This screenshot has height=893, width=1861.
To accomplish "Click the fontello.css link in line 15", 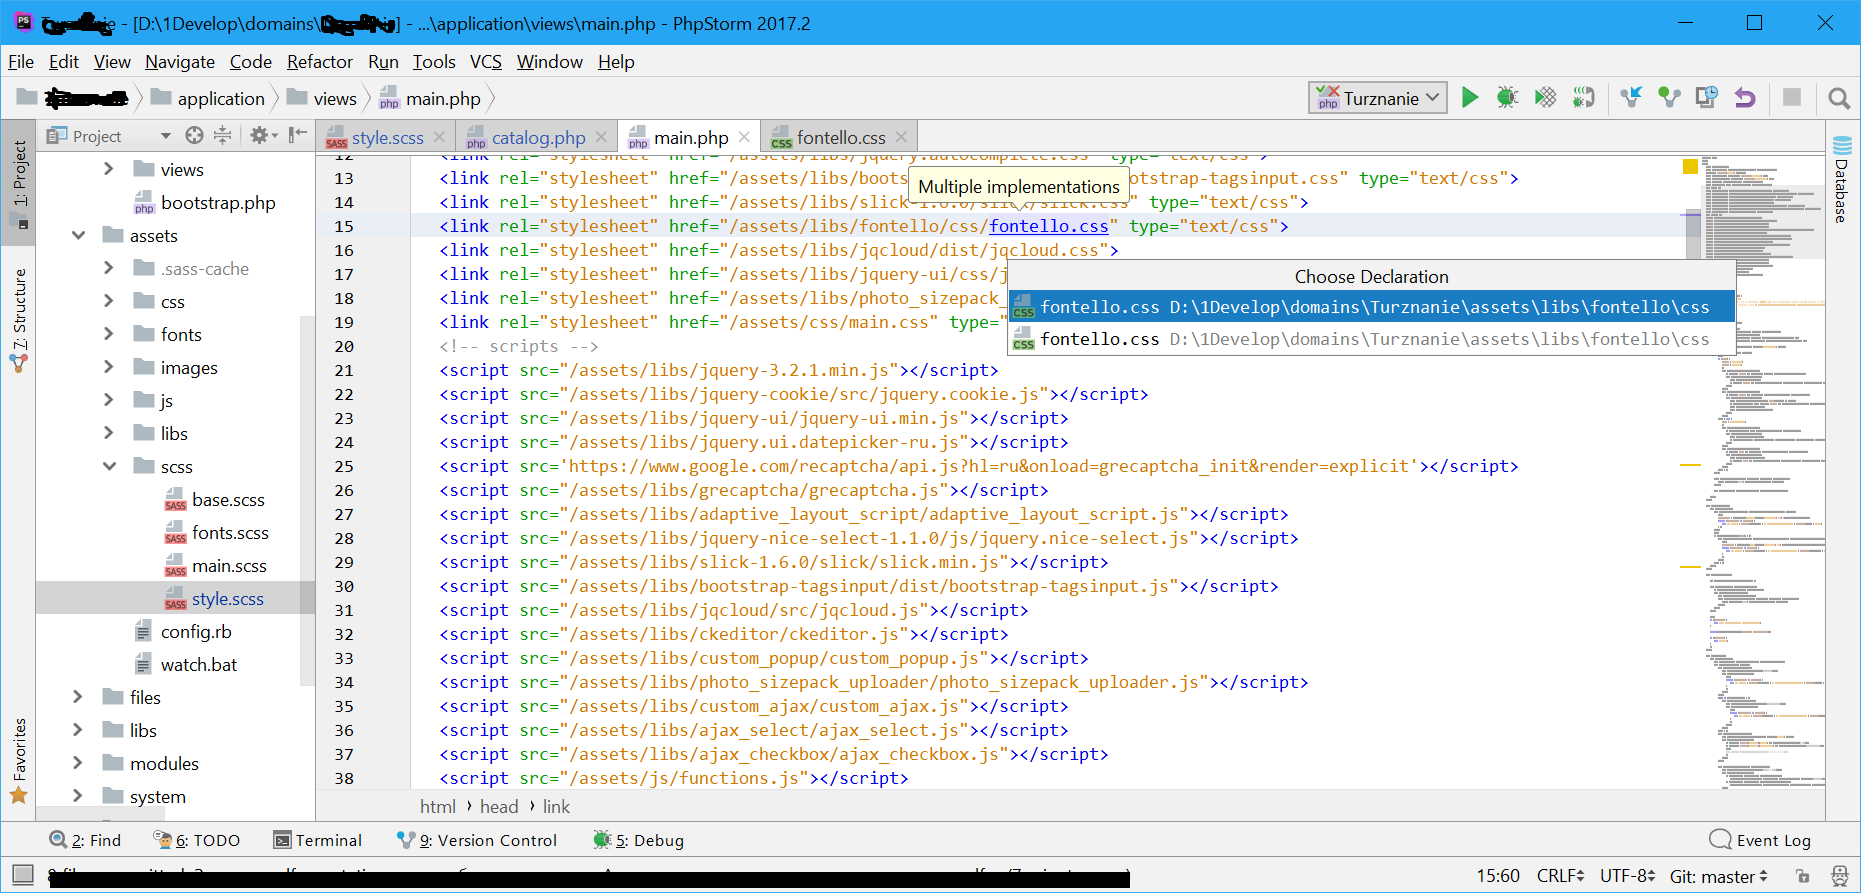I will tap(1049, 226).
